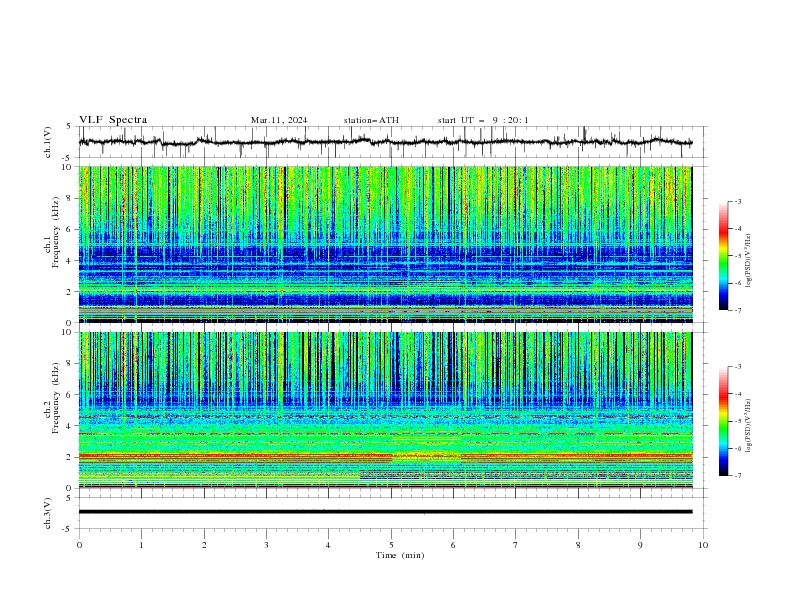Click the "-3" label on ch.1 color bar
The height and width of the screenshot is (612, 792).
[738, 201]
